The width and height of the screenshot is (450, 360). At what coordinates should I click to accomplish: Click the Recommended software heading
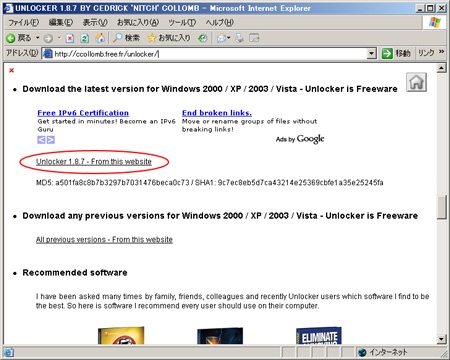click(x=75, y=273)
